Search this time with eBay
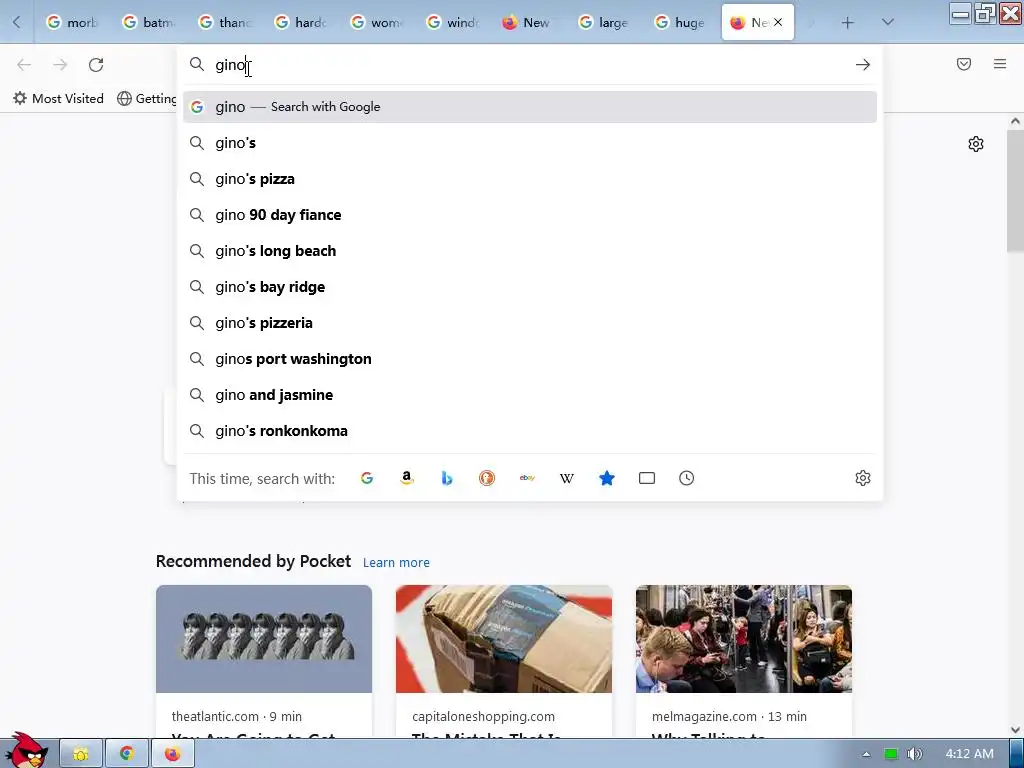Screen dimensions: 1024x768 pyautogui.click(x=527, y=478)
